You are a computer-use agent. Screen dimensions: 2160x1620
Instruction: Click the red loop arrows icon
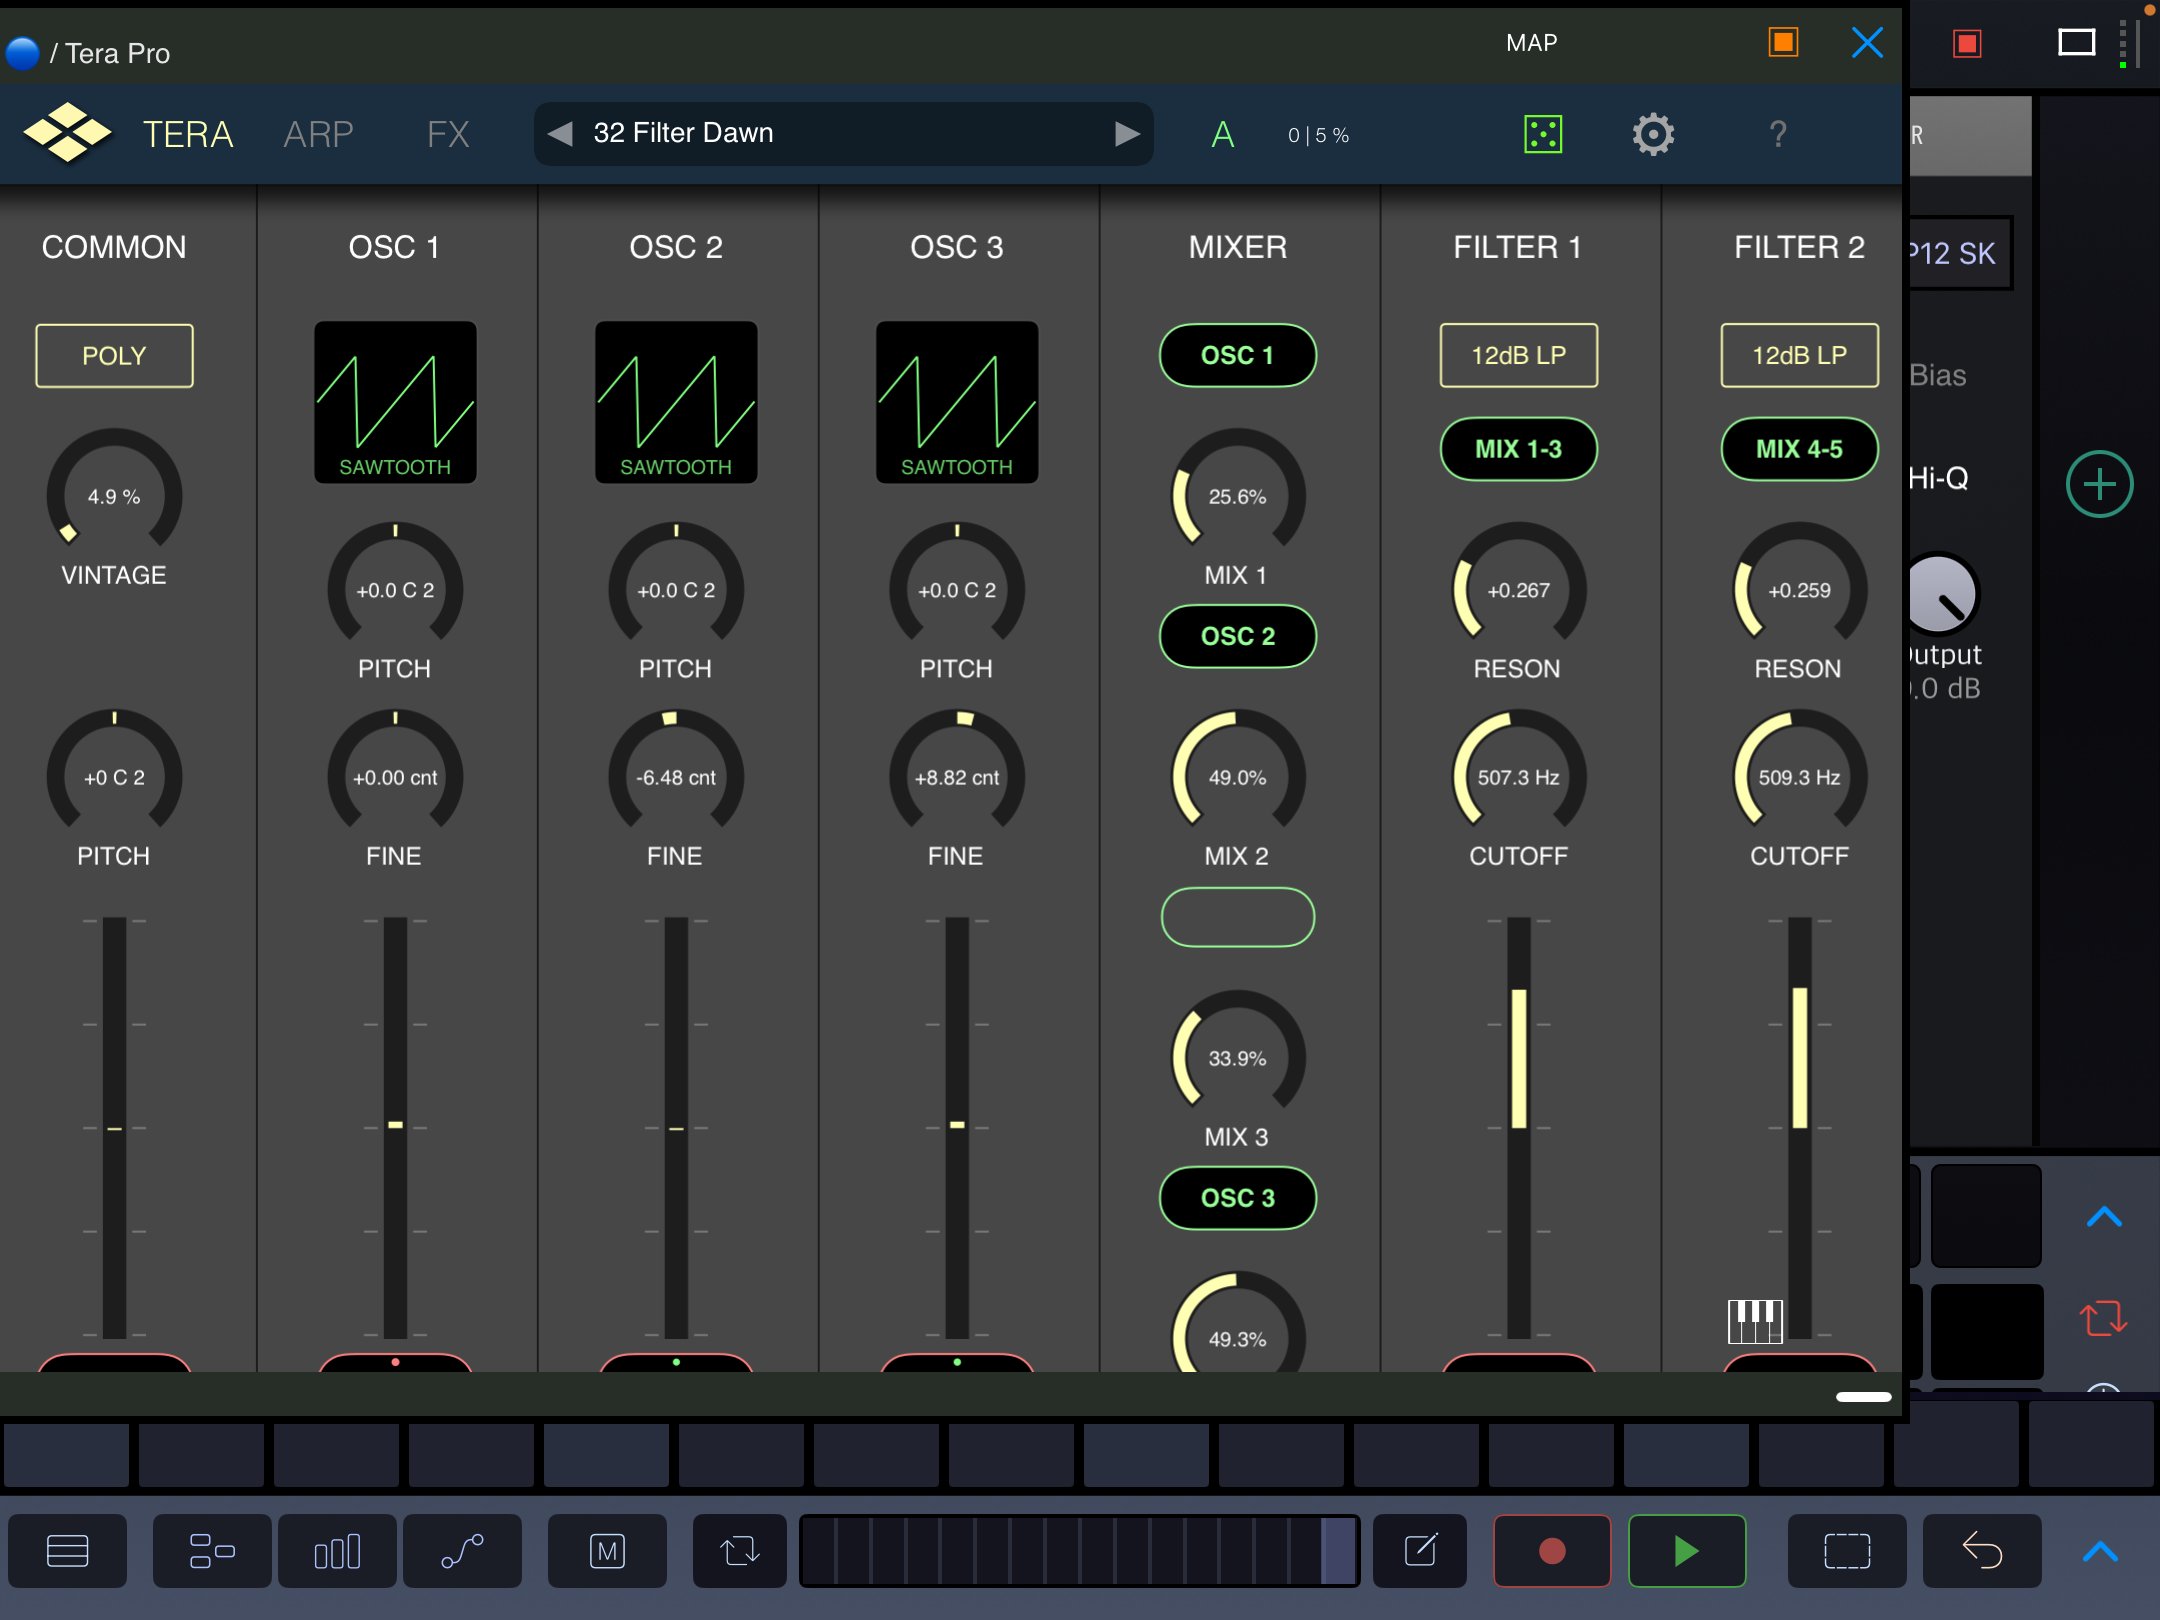pos(2103,1318)
